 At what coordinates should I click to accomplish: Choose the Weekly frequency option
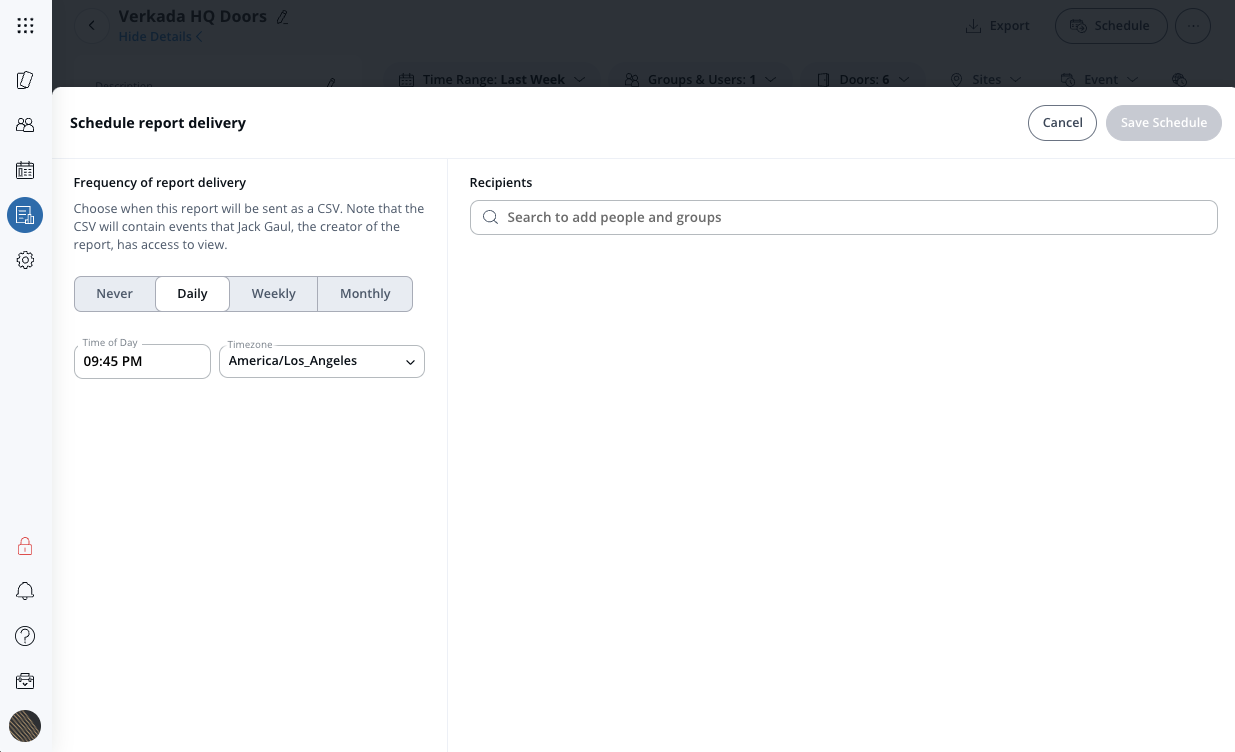273,294
